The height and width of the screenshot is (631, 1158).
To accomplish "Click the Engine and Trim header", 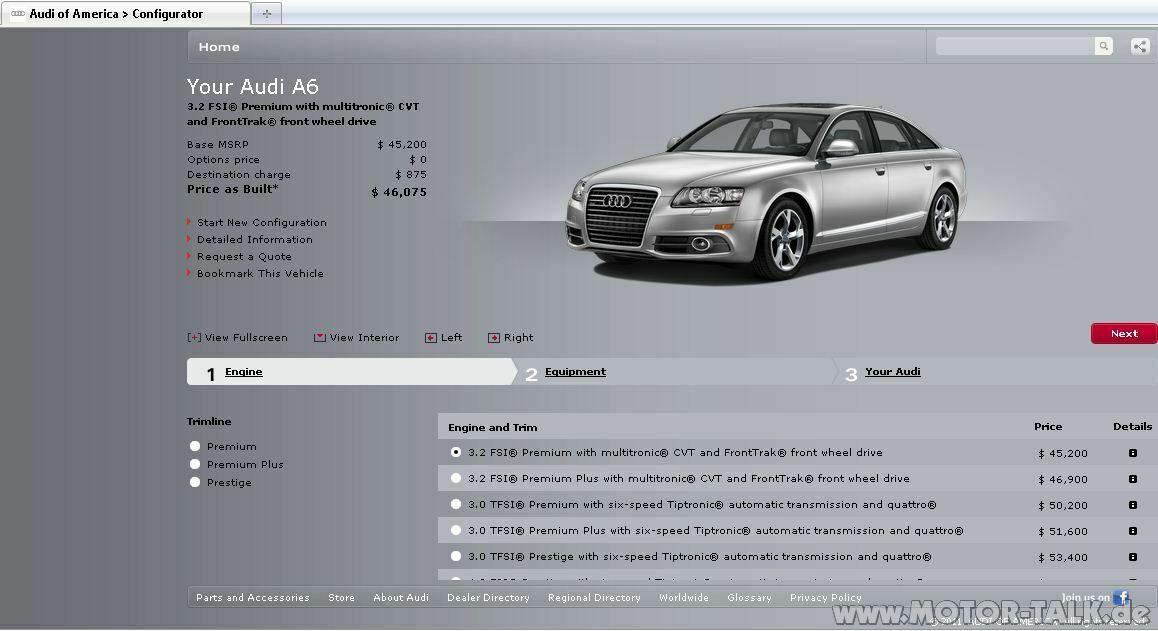I will click(x=493, y=427).
